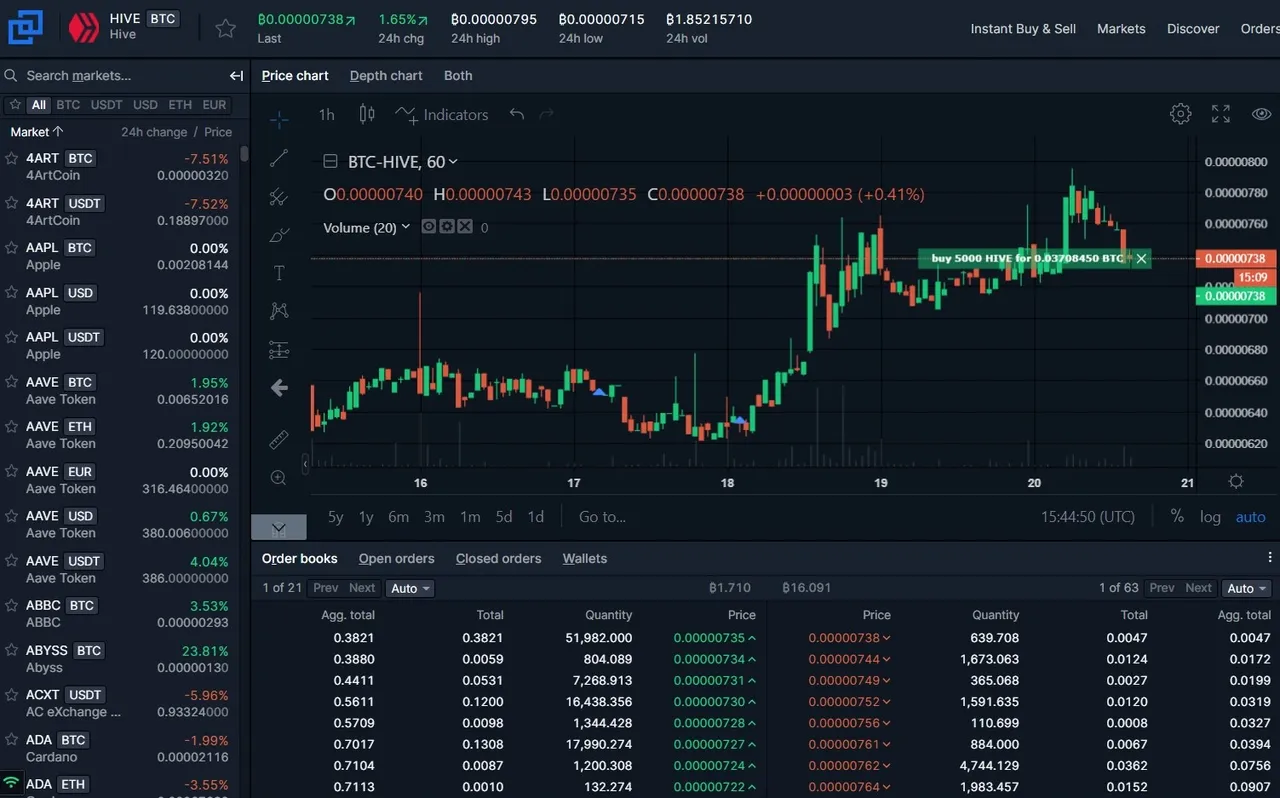
Task: Select the text annotation tool
Action: coord(279,273)
